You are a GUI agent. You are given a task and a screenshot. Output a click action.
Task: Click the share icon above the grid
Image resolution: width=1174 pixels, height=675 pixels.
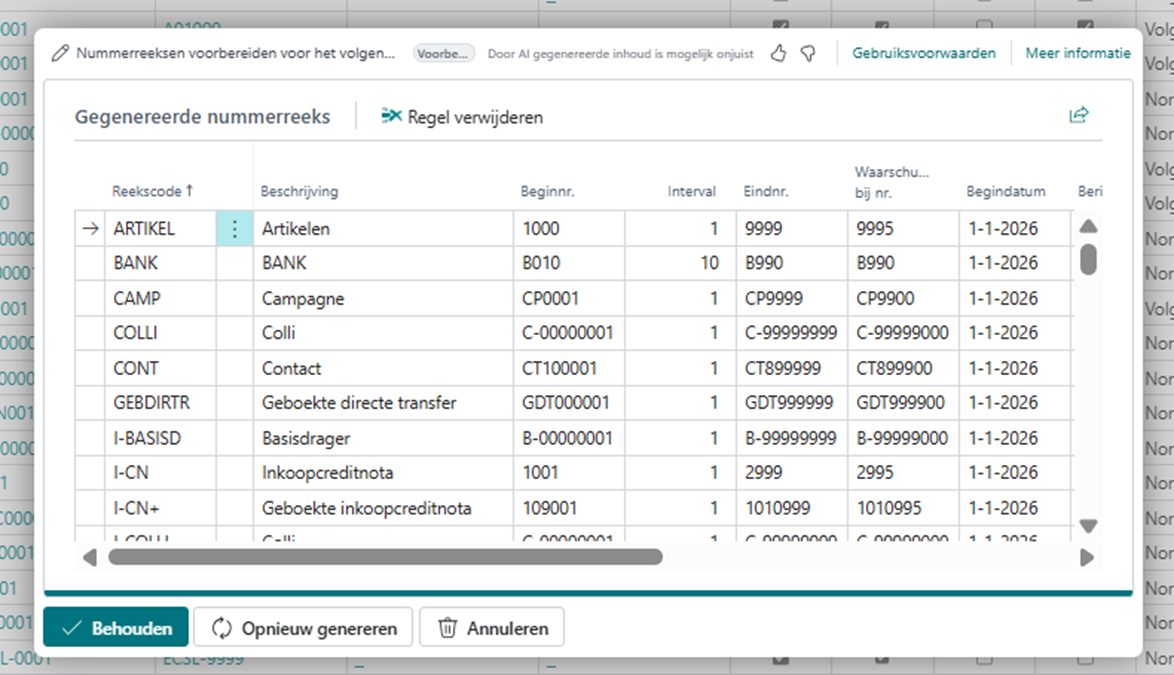point(1078,116)
